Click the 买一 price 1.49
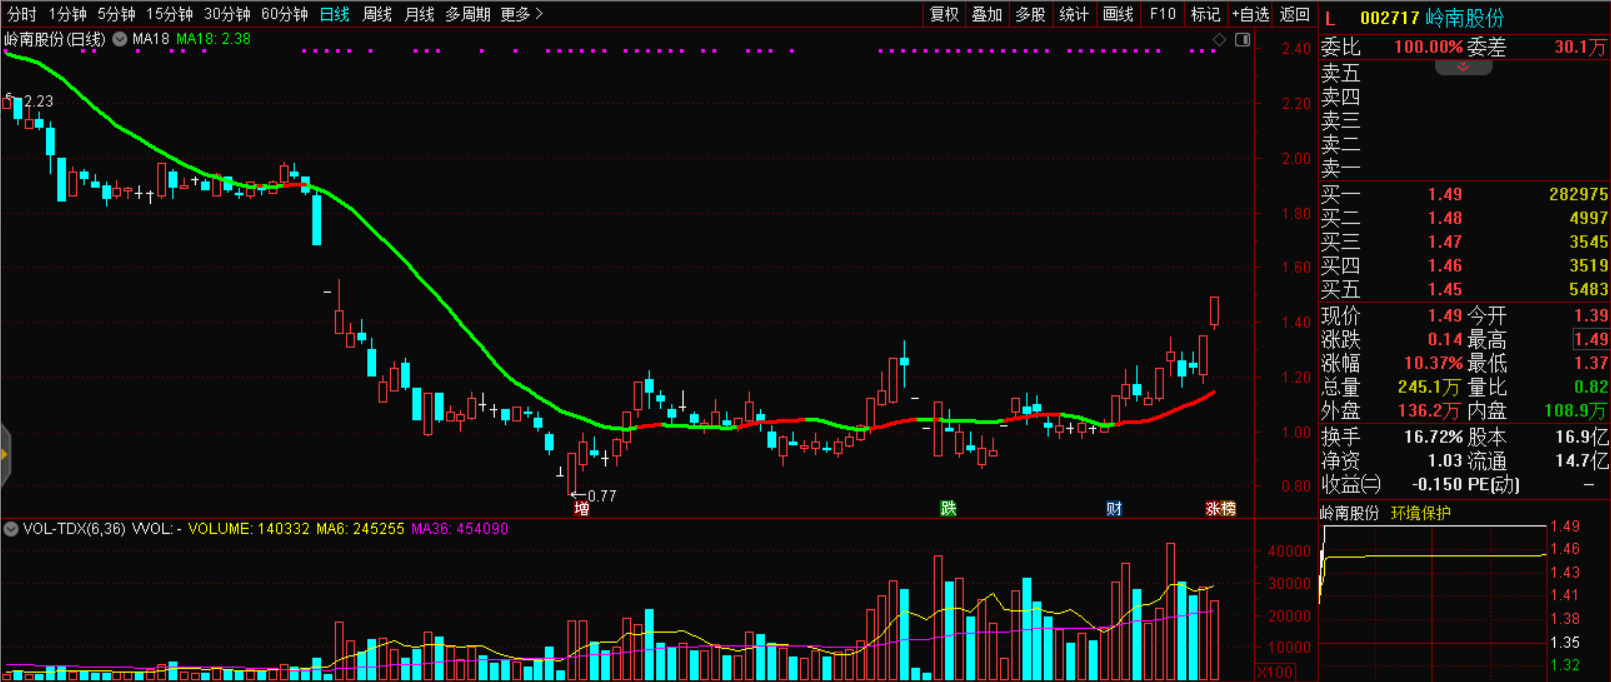1611x682 pixels. [x=1445, y=194]
